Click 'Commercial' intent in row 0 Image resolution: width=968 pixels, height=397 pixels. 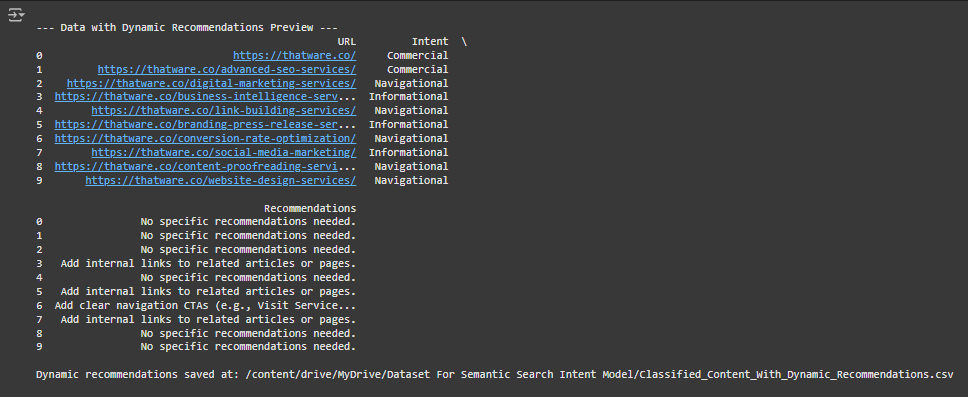coord(417,56)
